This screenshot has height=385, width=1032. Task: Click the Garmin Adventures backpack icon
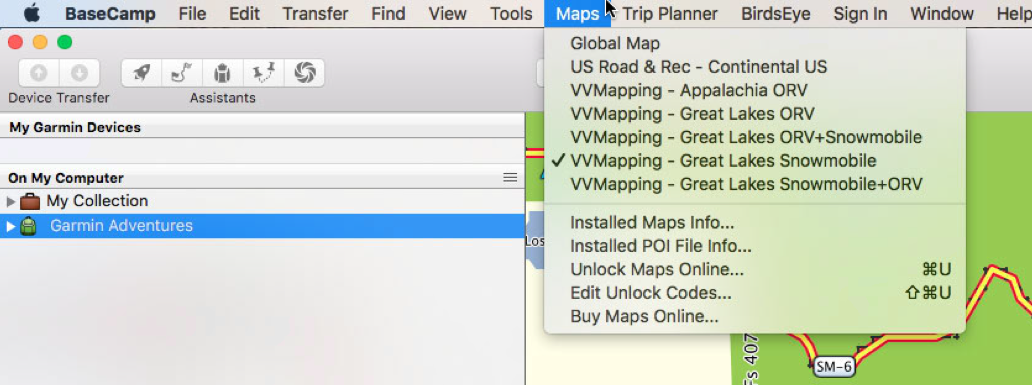28,226
